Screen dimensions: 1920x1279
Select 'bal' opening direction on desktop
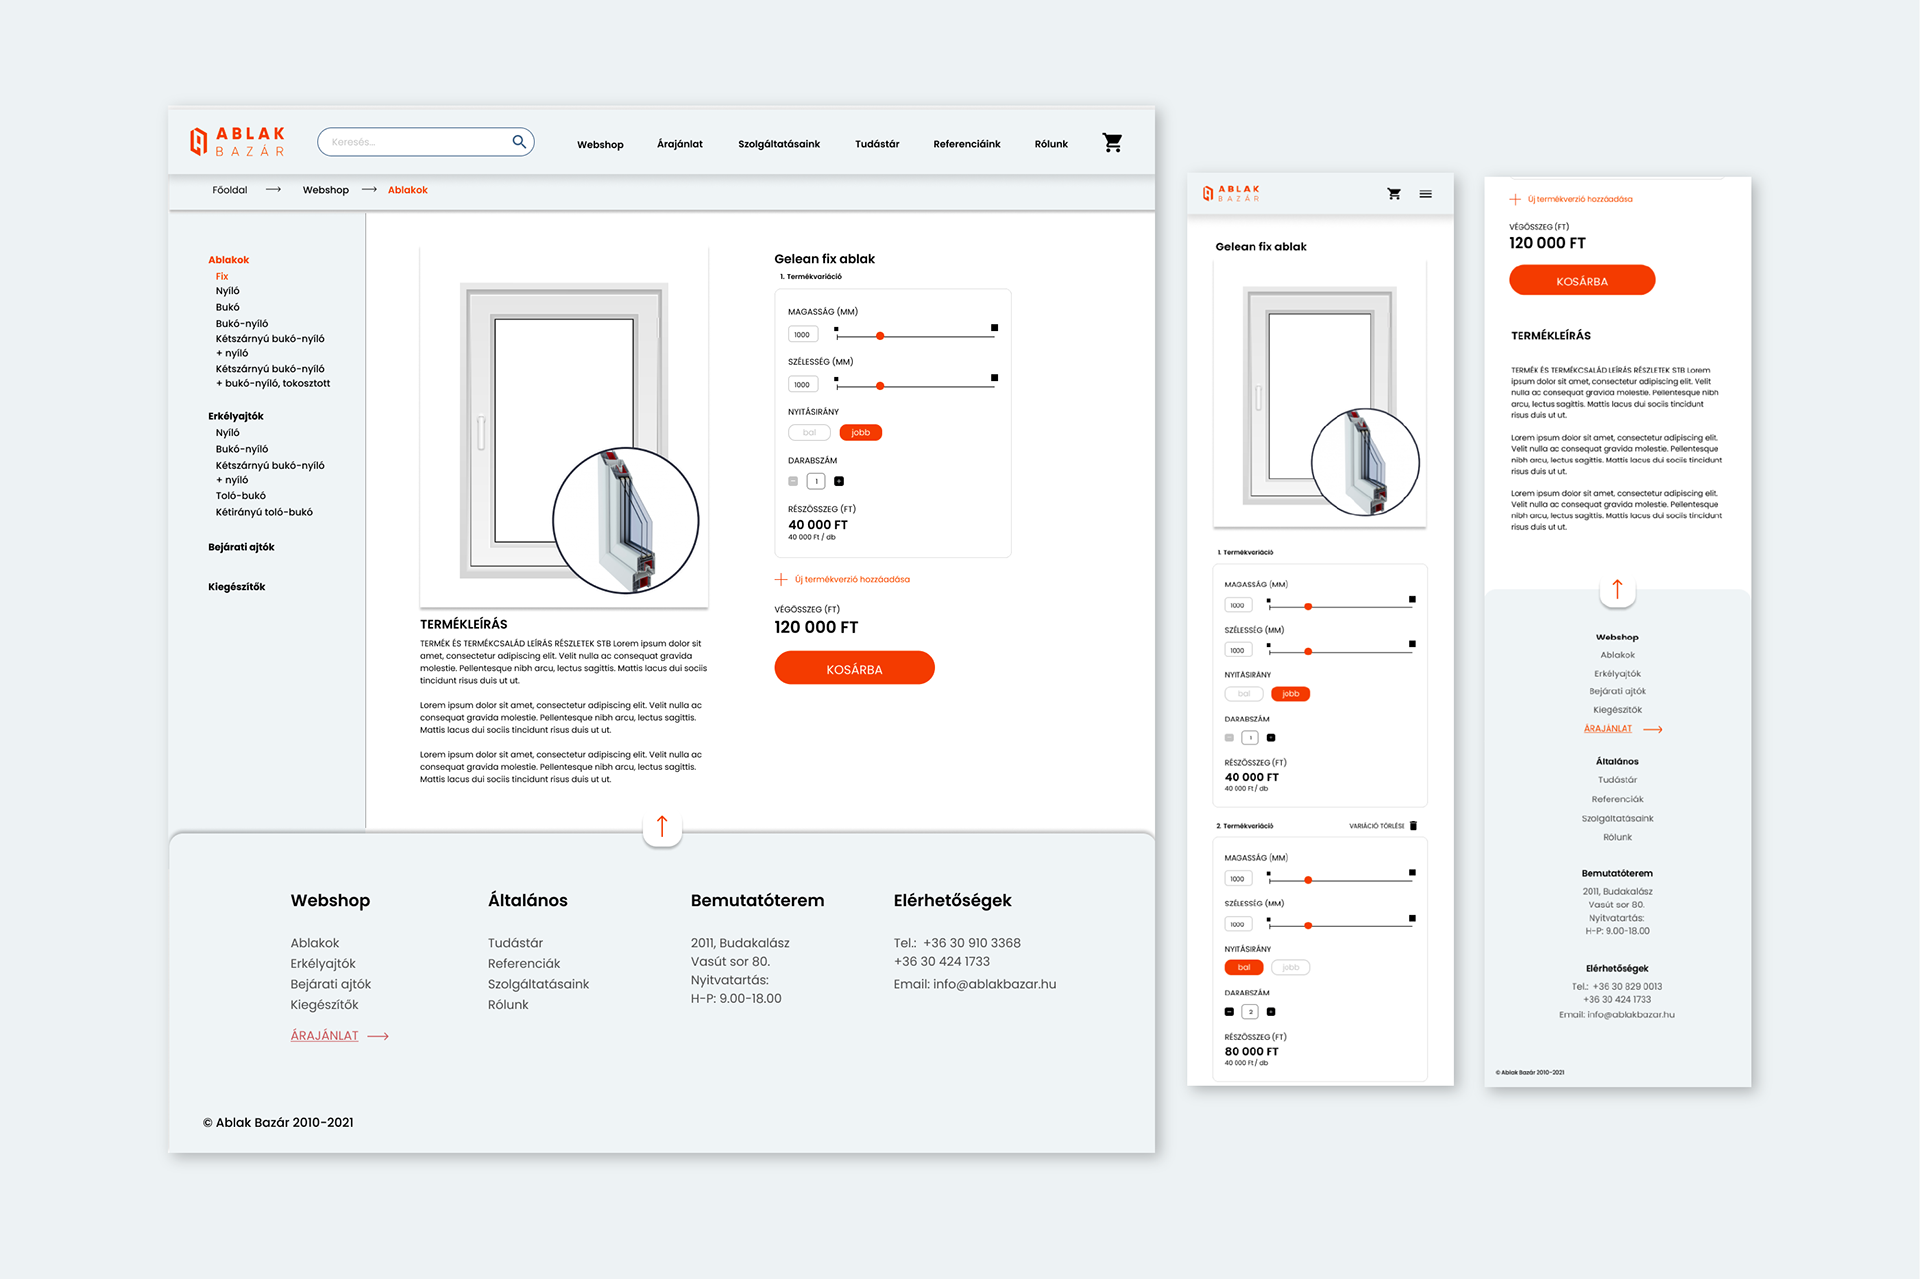809,433
